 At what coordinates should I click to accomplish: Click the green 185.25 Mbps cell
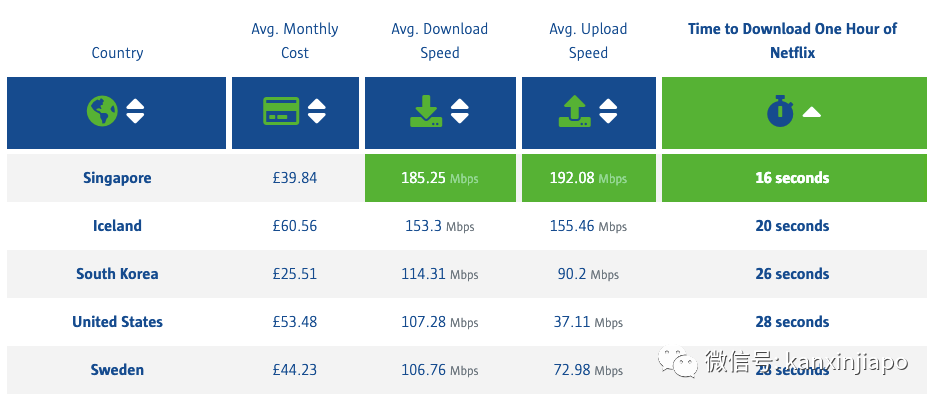440,178
